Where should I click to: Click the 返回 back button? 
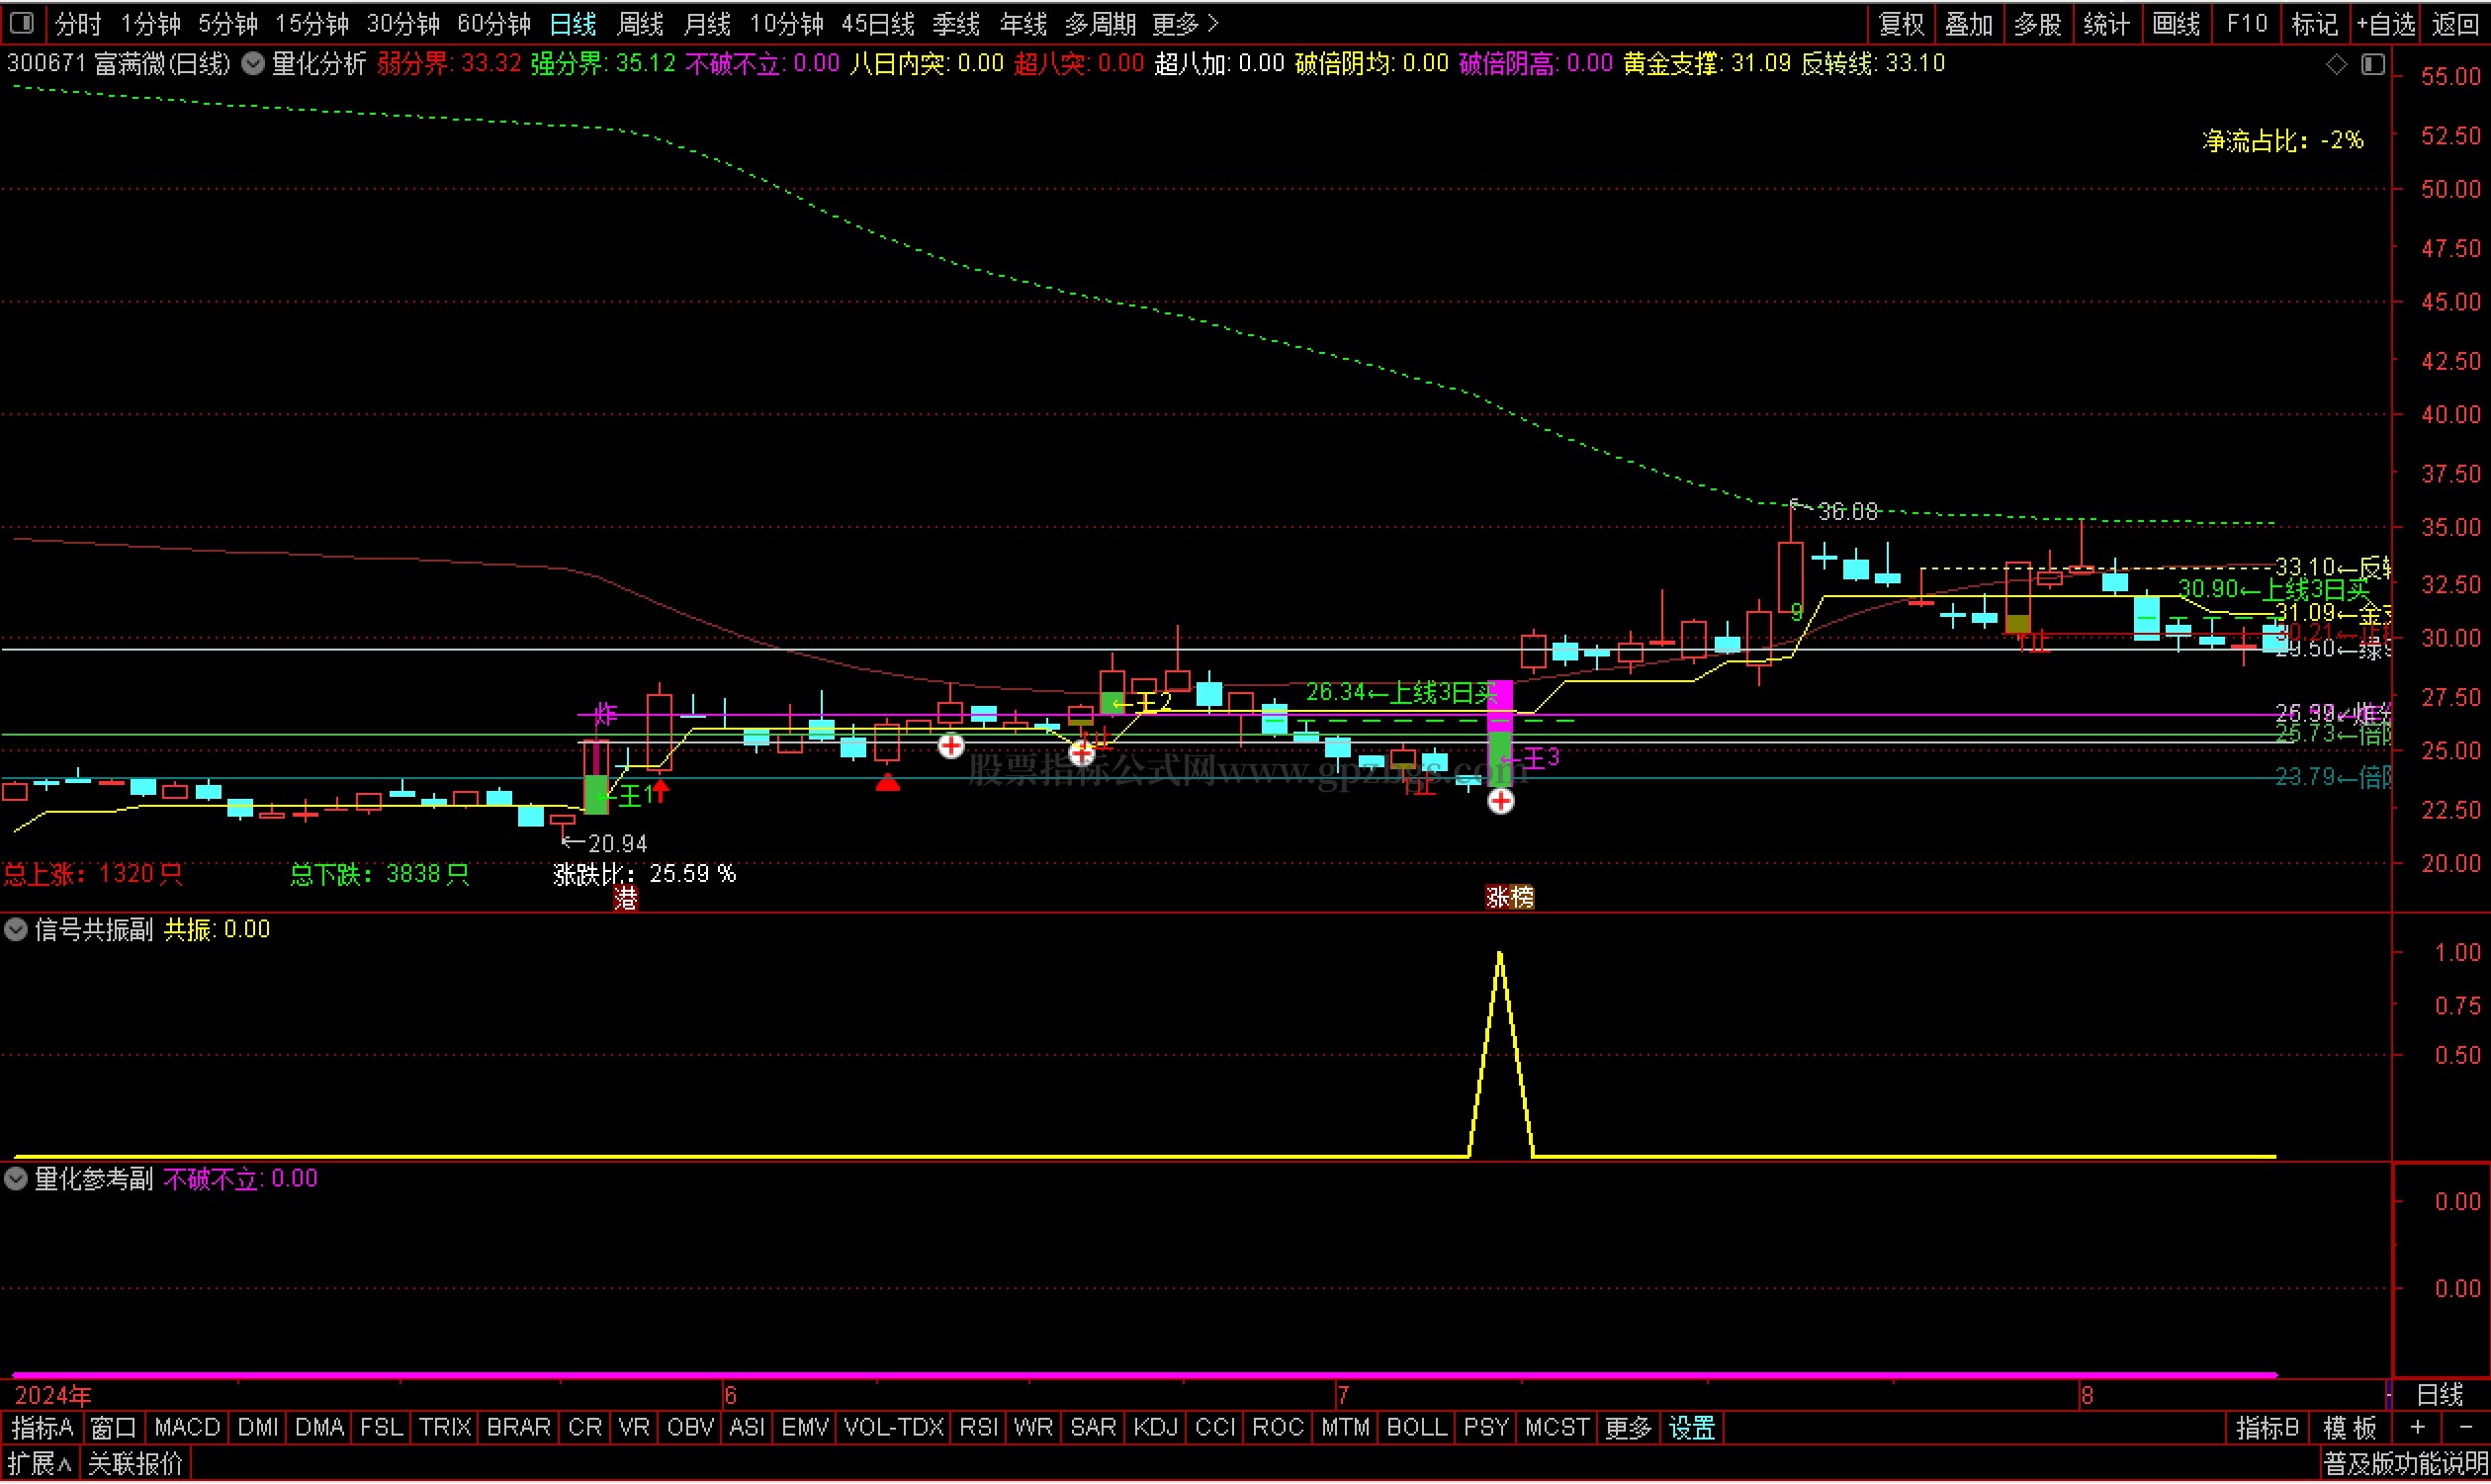tap(2455, 23)
